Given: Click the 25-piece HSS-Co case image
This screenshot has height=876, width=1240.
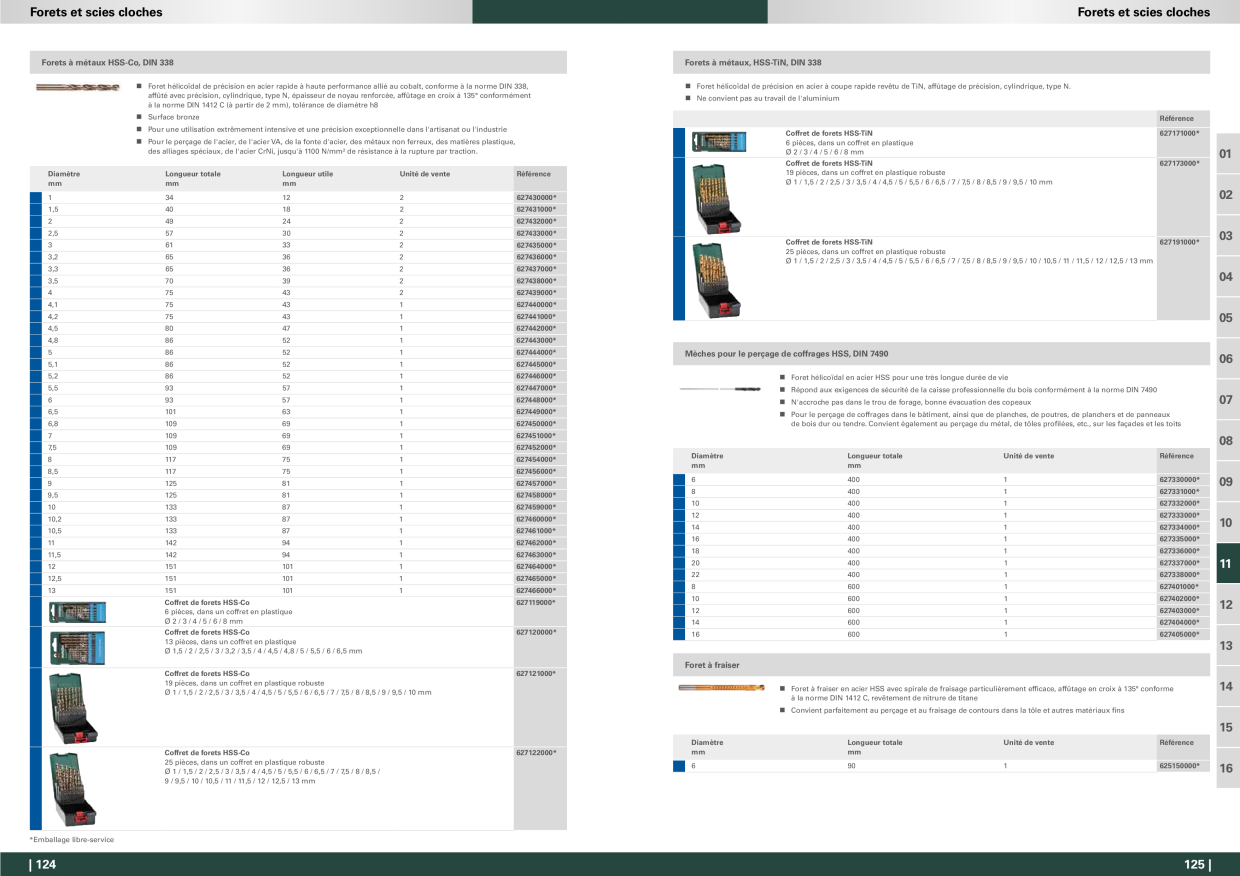Looking at the screenshot, I should (x=72, y=788).
